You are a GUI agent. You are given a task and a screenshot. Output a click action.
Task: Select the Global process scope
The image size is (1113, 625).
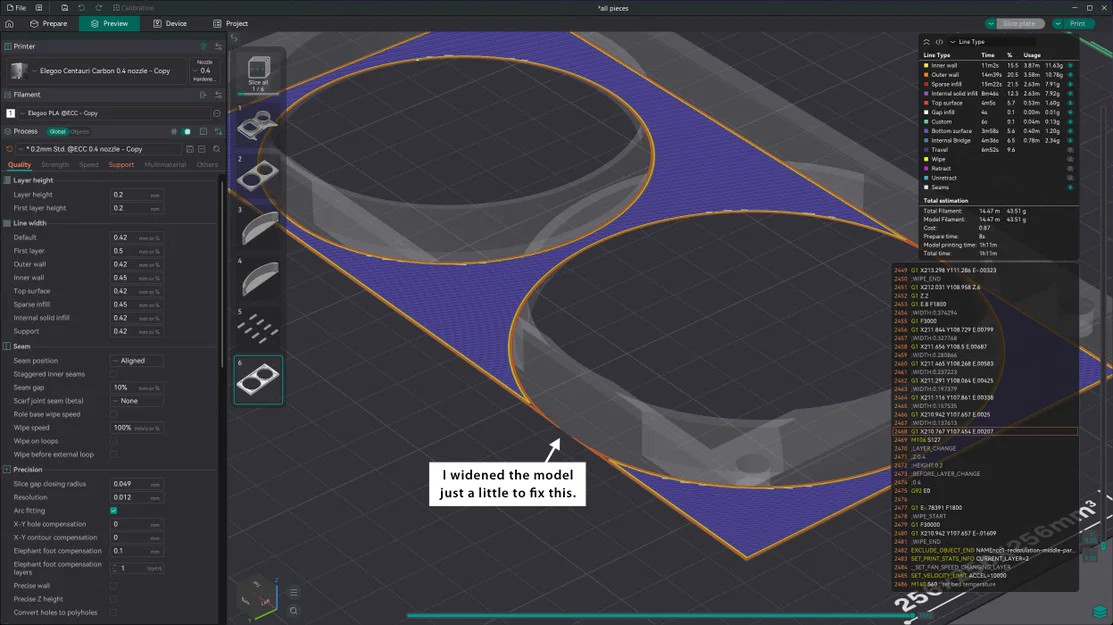click(57, 131)
